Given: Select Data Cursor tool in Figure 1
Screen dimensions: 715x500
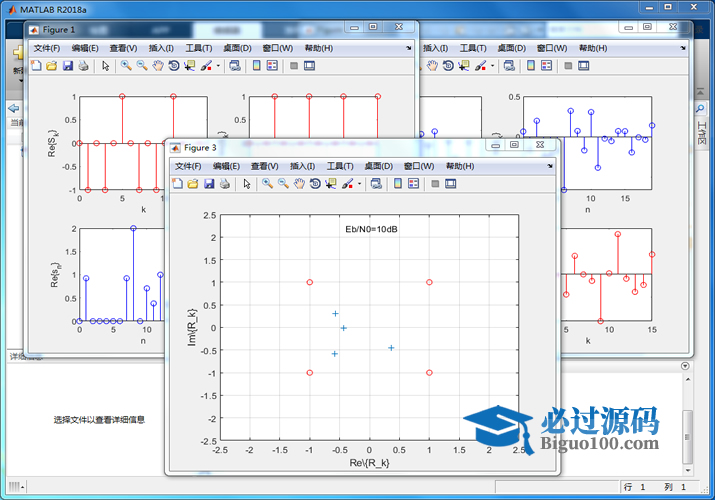Looking at the screenshot, I should (x=189, y=66).
